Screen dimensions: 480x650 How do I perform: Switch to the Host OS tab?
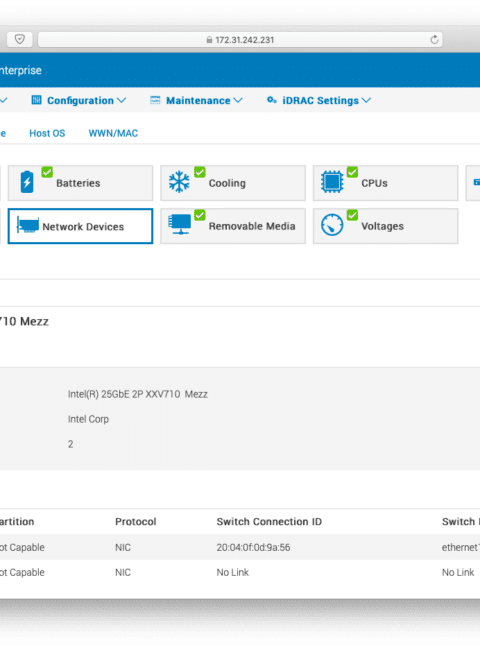[47, 133]
